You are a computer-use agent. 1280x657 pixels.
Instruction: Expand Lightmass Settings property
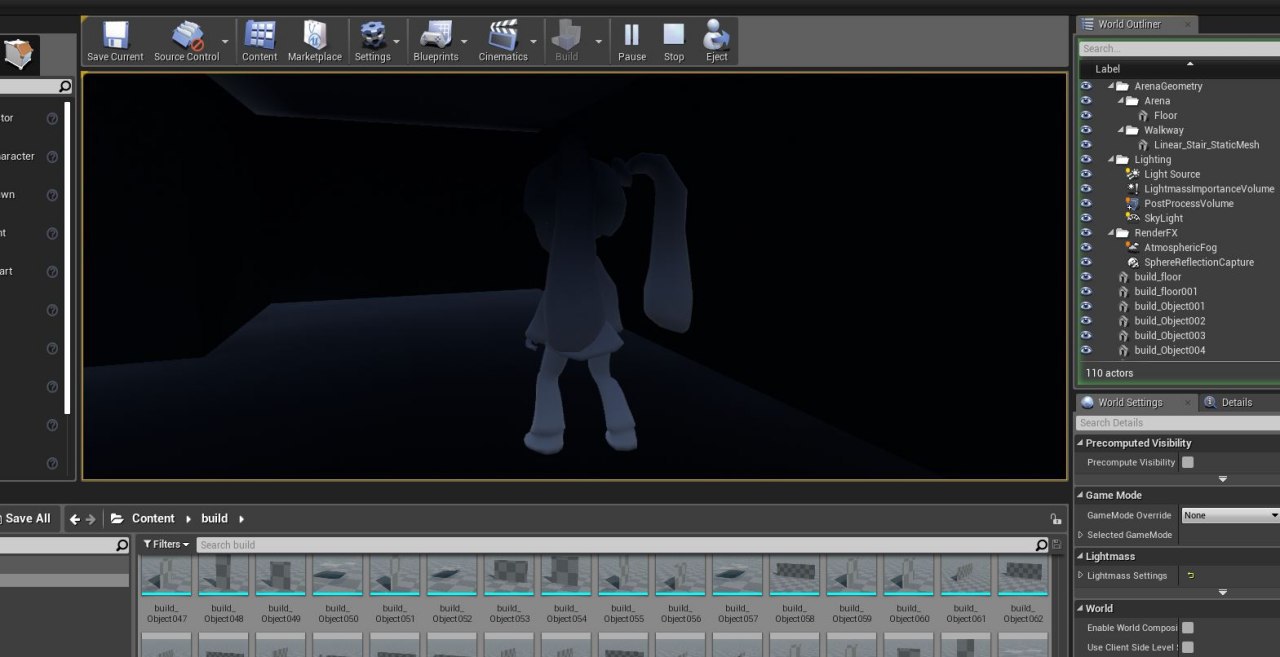click(1081, 576)
